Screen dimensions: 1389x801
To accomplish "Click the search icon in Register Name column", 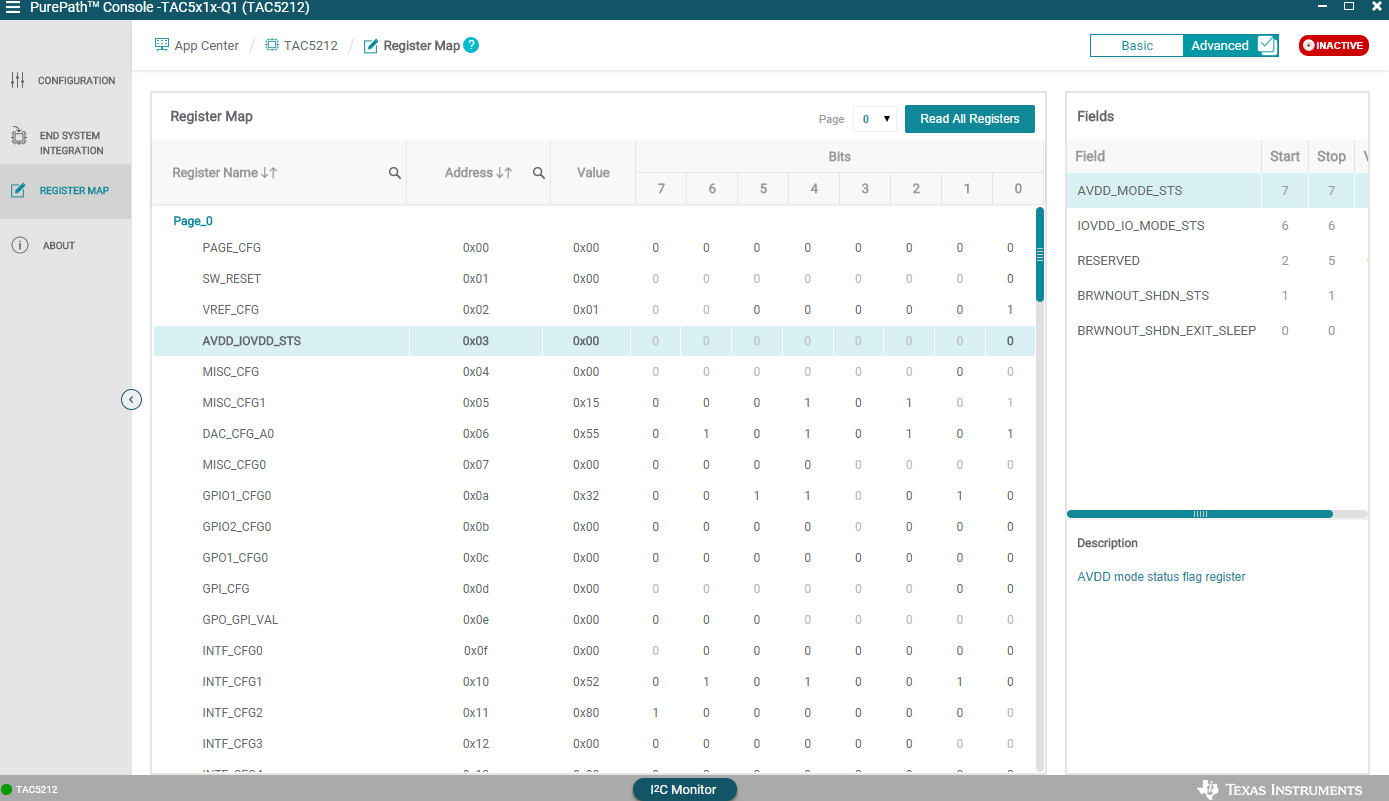I will coord(395,173).
